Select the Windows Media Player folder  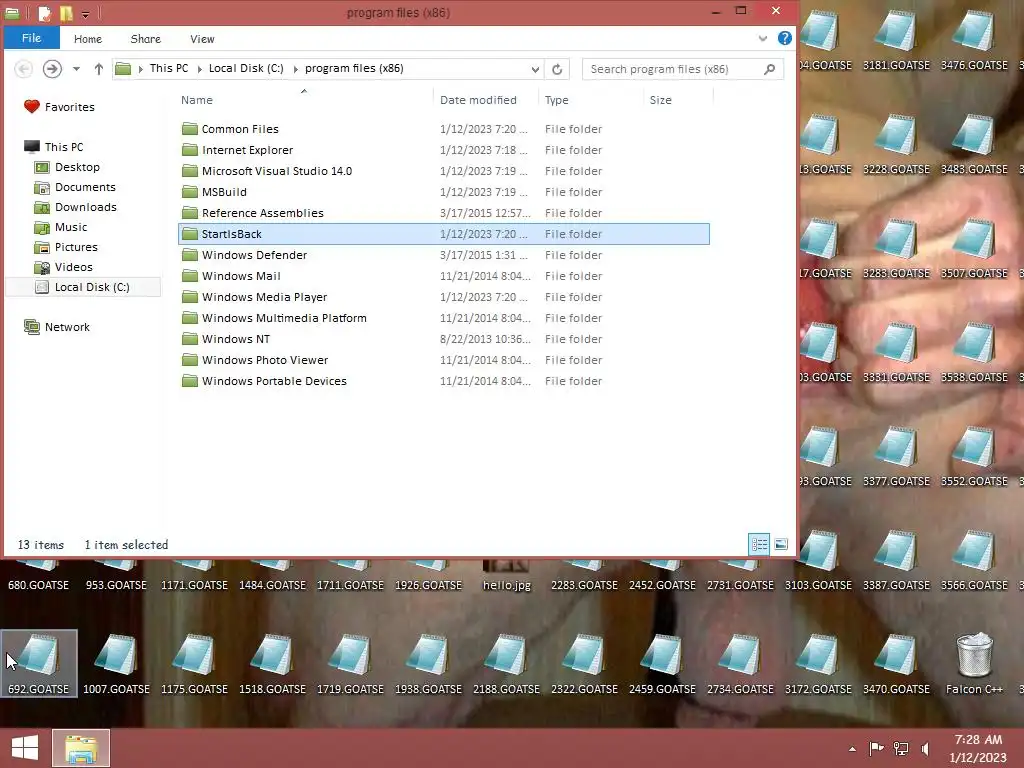pyautogui.click(x=264, y=297)
